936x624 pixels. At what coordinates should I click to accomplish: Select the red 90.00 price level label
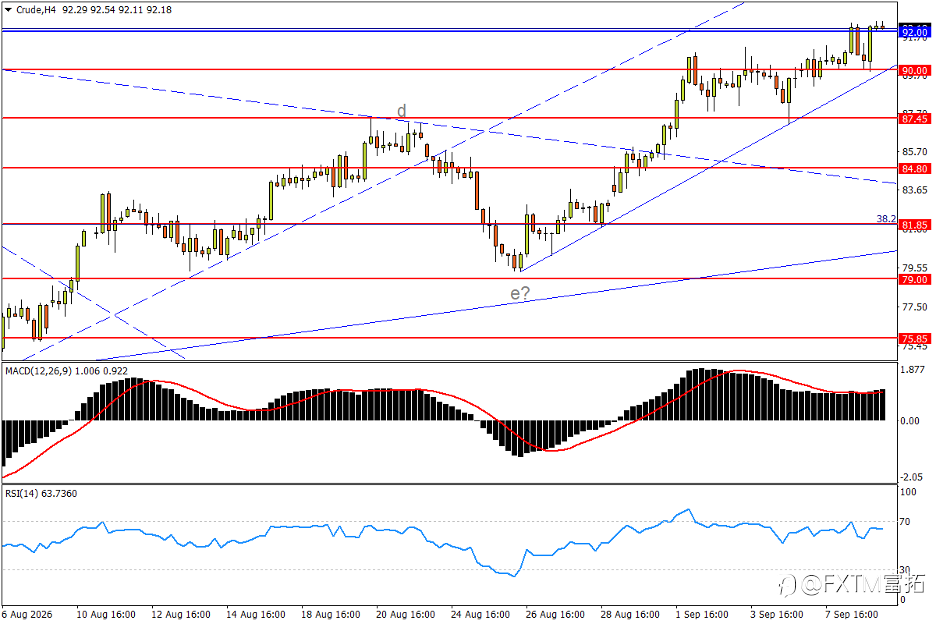pyautogui.click(x=914, y=70)
